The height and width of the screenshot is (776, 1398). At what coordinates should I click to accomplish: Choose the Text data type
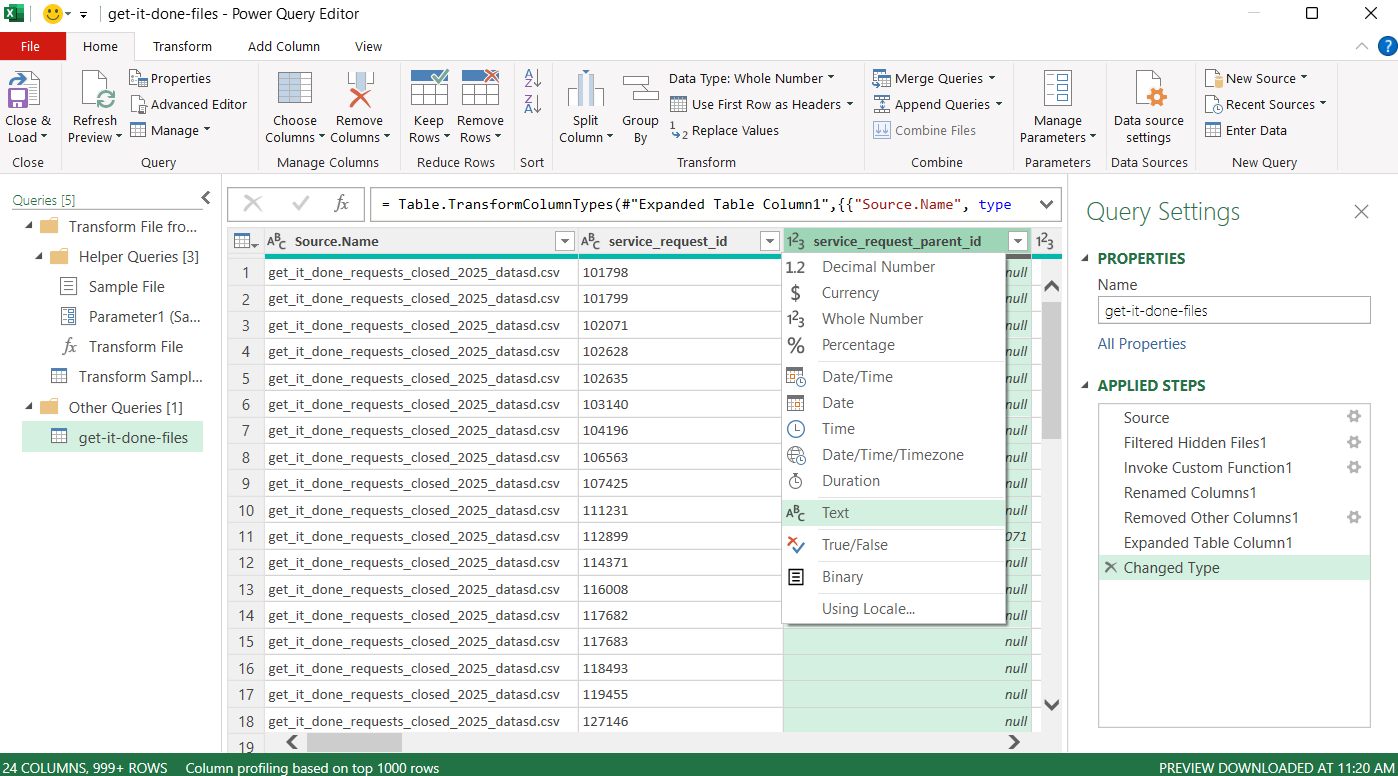click(893, 513)
